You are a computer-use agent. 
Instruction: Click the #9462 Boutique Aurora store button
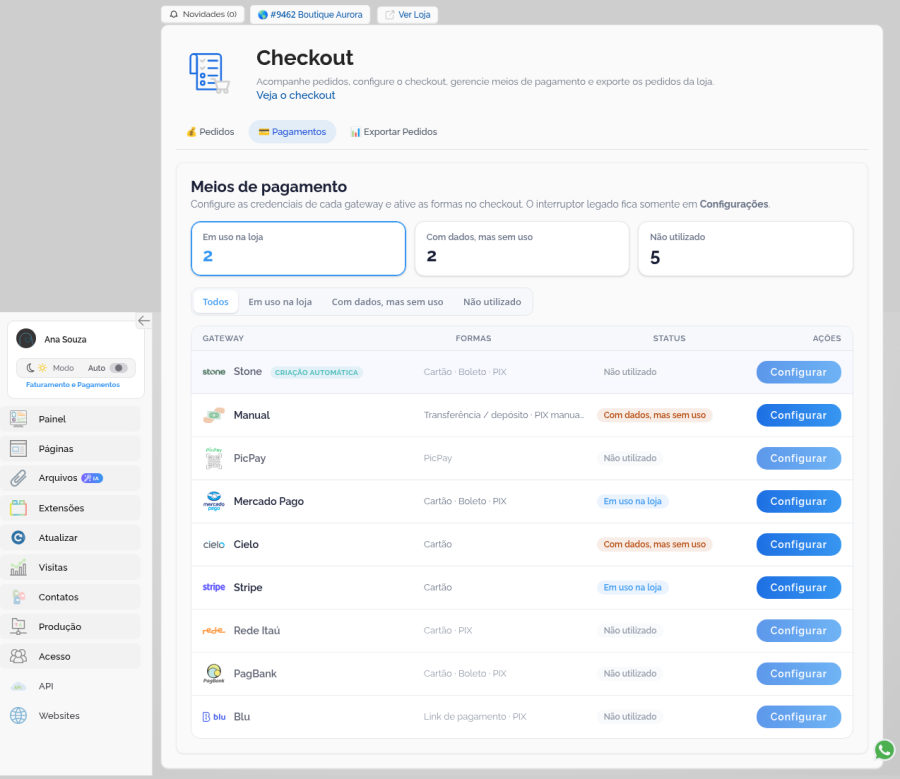(310, 14)
